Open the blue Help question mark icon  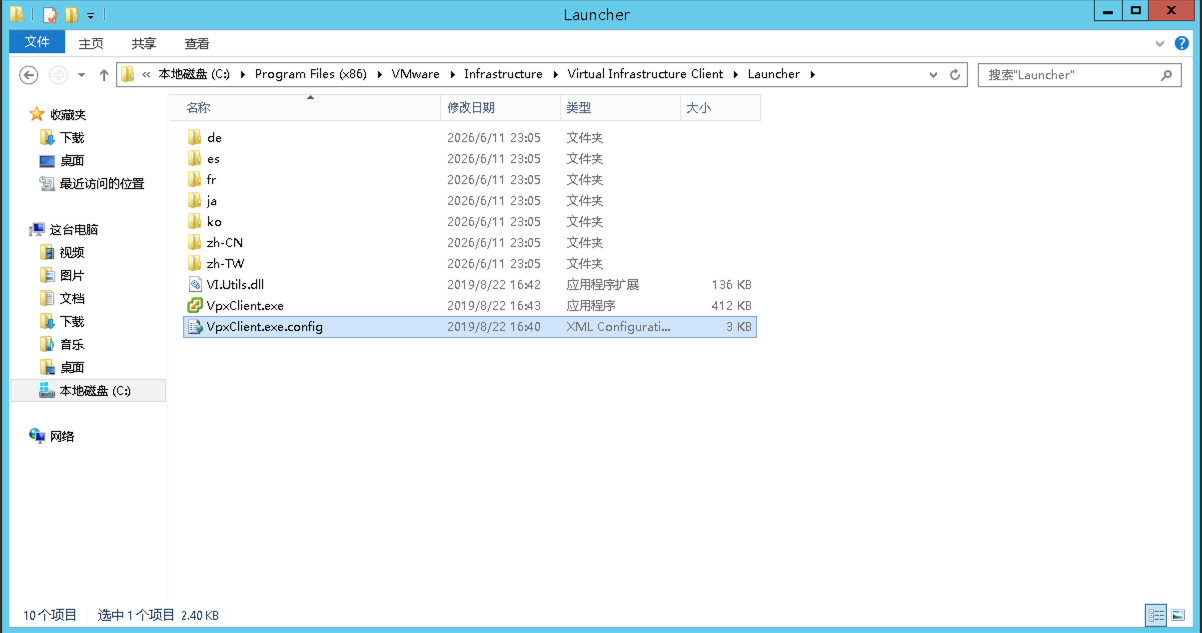[1180, 43]
